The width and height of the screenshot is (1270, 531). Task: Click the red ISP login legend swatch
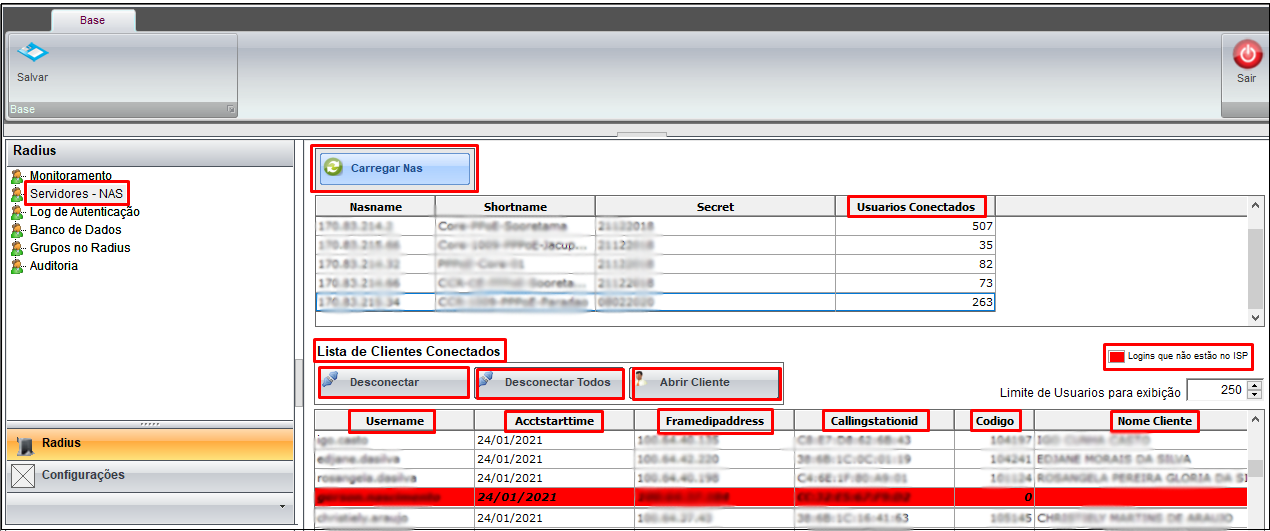(1115, 356)
